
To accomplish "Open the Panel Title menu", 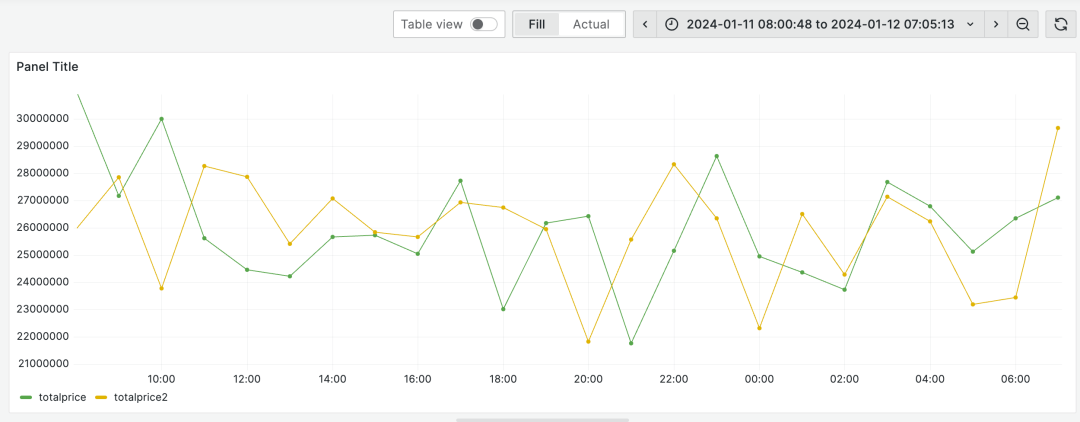I will pyautogui.click(x=48, y=67).
